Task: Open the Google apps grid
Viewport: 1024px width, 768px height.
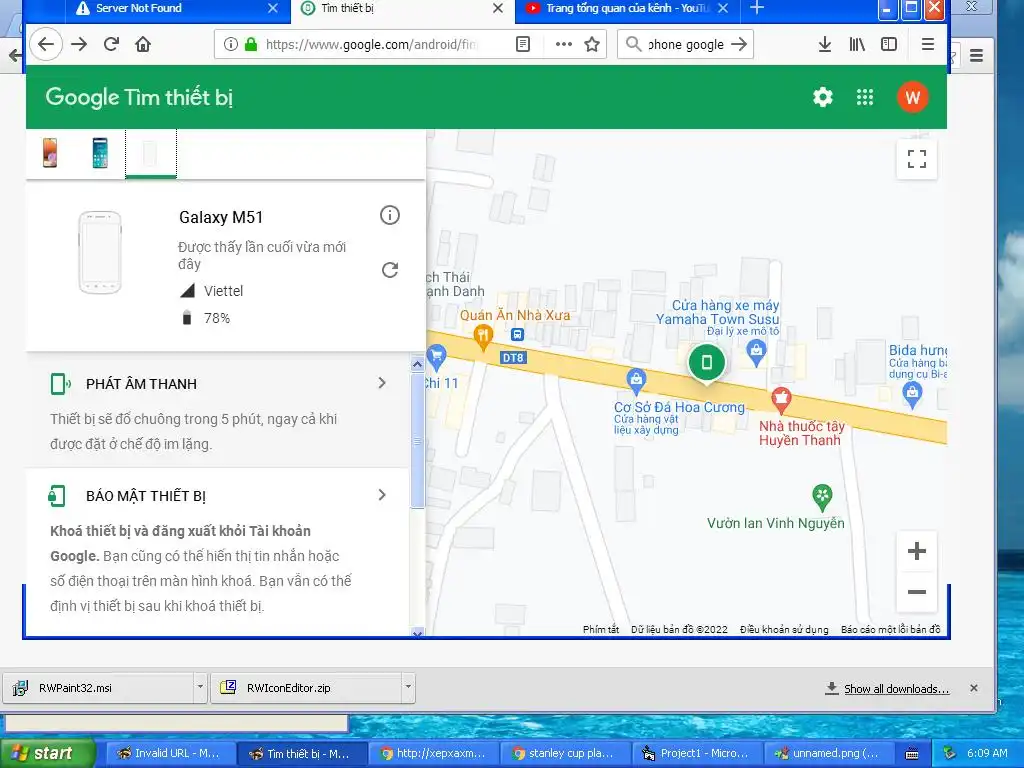Action: [865, 97]
